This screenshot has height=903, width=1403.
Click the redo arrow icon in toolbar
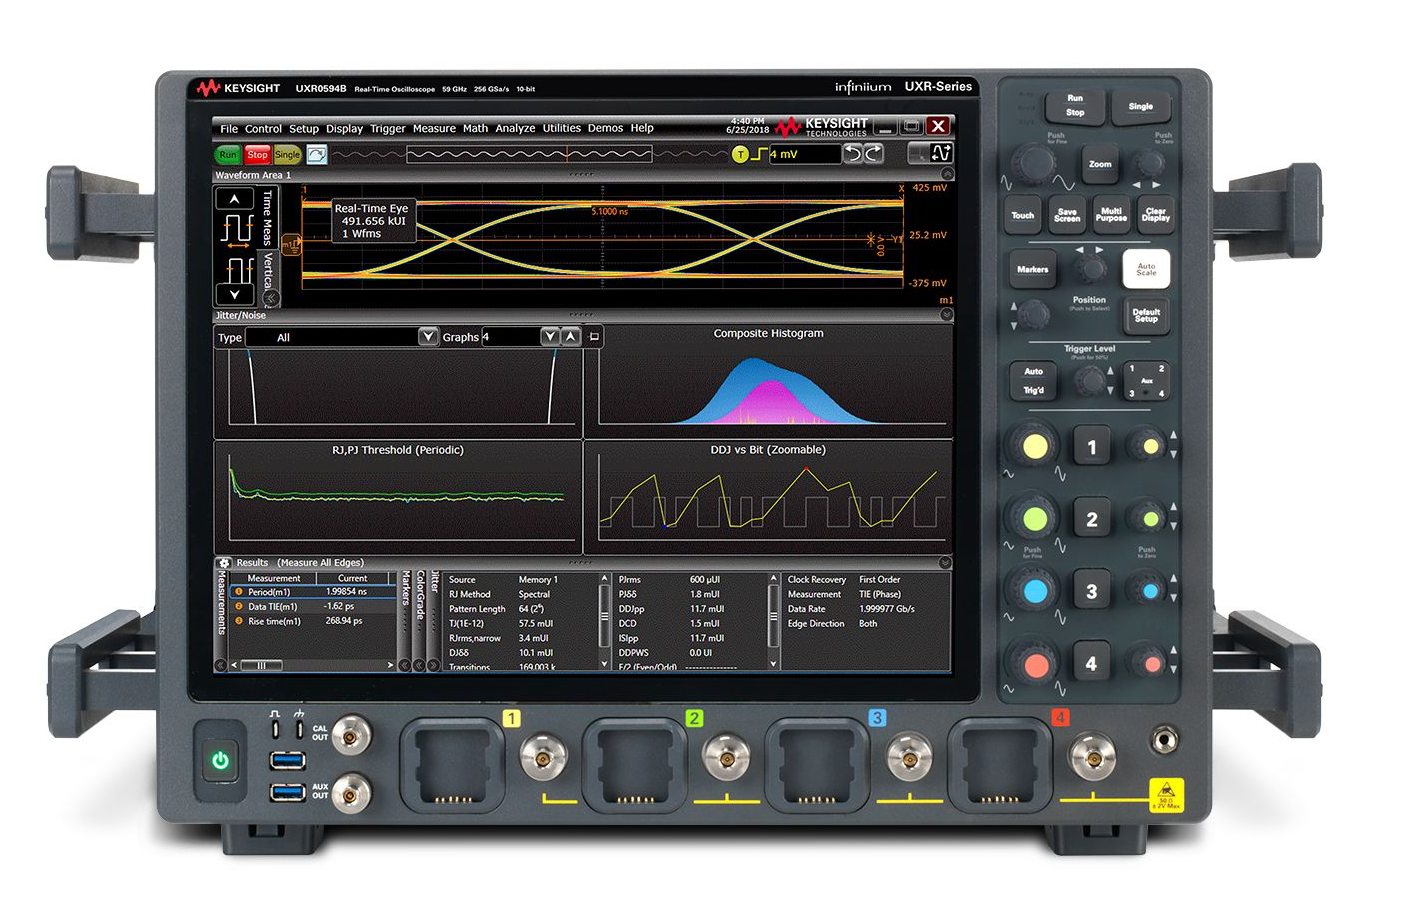pos(874,154)
